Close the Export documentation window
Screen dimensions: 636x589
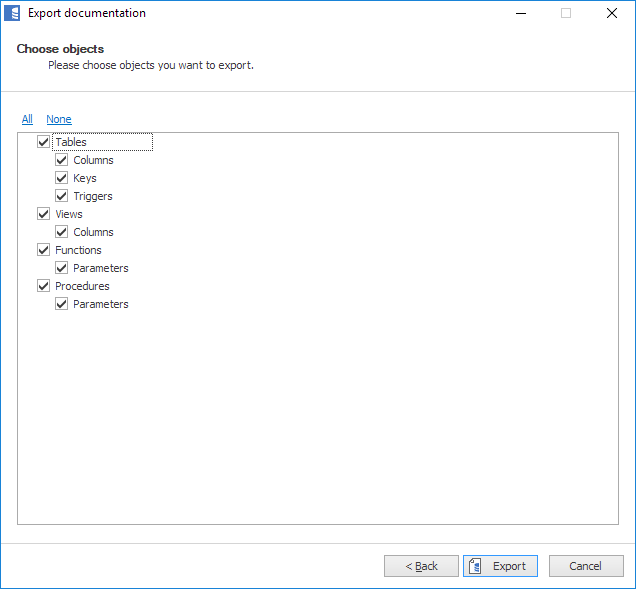pos(611,14)
